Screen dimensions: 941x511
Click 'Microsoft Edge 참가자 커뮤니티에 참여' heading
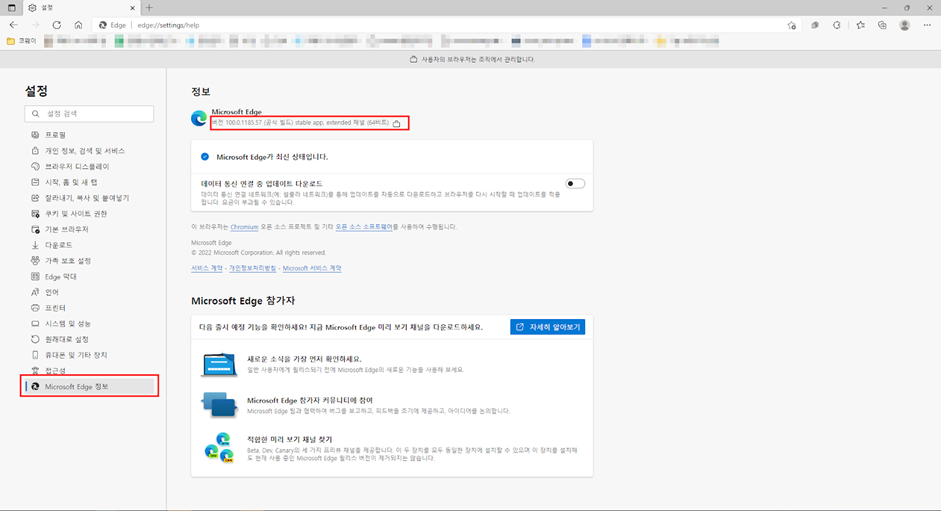pos(310,400)
